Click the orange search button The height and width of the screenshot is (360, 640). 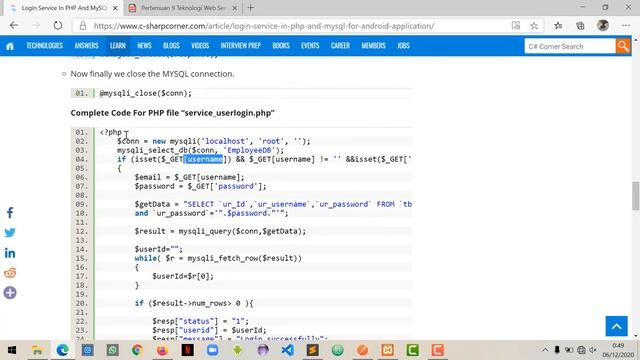pyautogui.click(x=623, y=46)
